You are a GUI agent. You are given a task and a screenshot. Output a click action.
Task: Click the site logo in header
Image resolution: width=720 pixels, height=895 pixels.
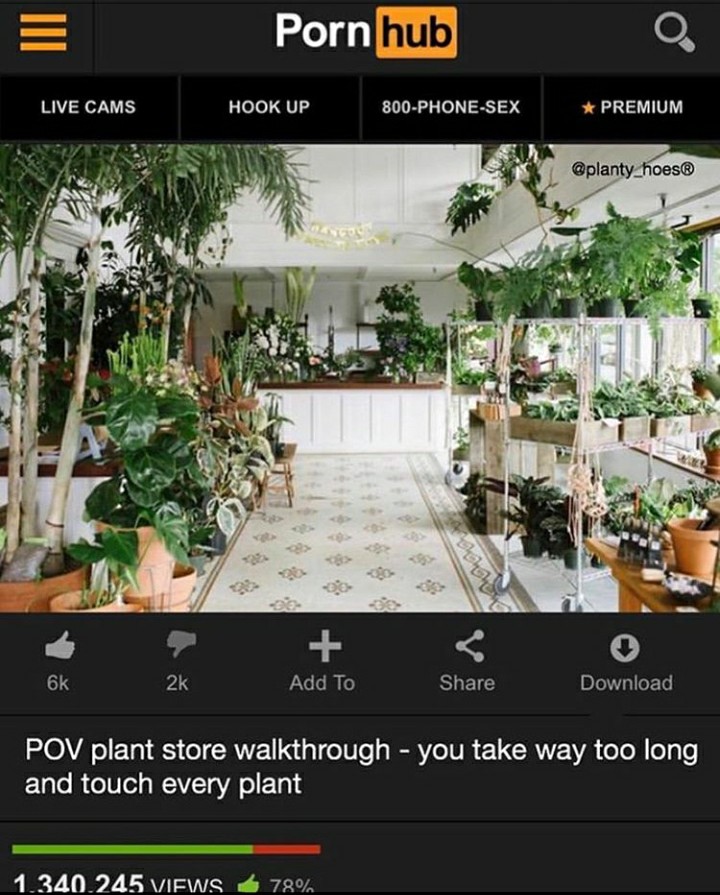point(366,32)
